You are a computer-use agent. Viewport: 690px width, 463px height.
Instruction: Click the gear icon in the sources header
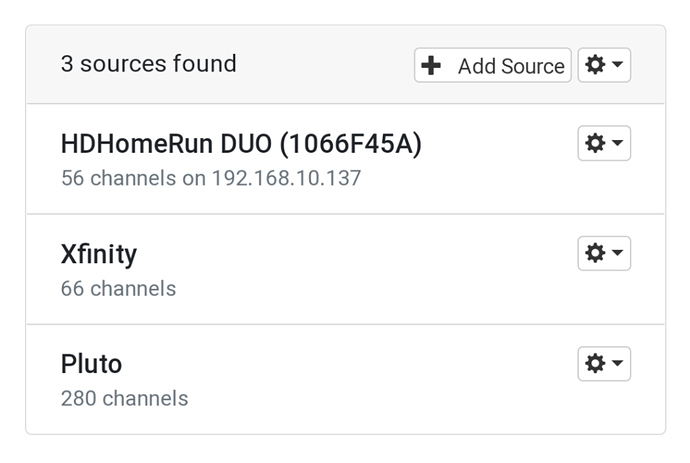click(595, 65)
